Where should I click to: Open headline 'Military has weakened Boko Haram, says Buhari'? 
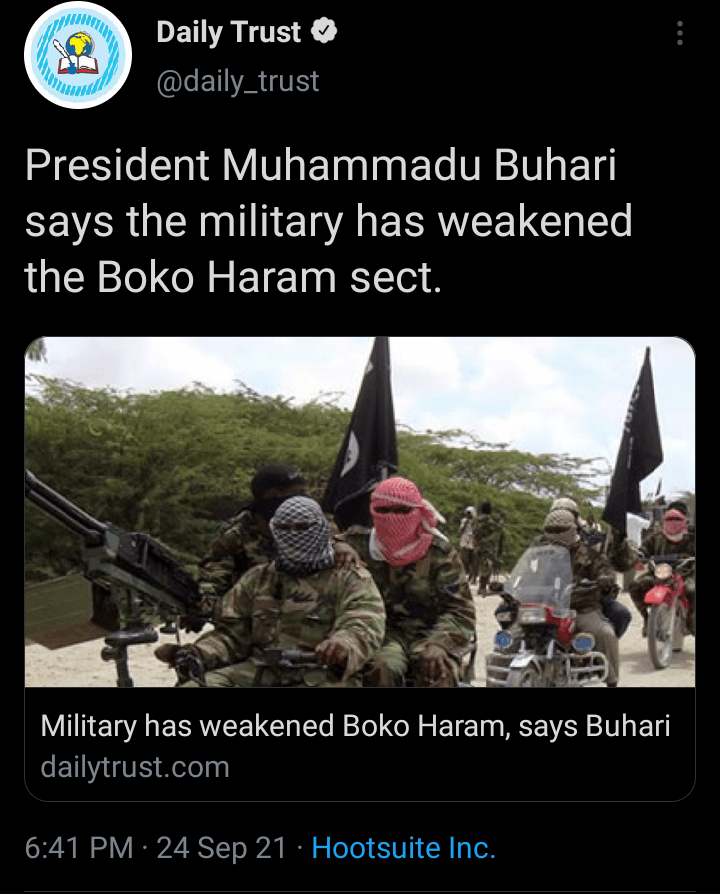[355, 726]
